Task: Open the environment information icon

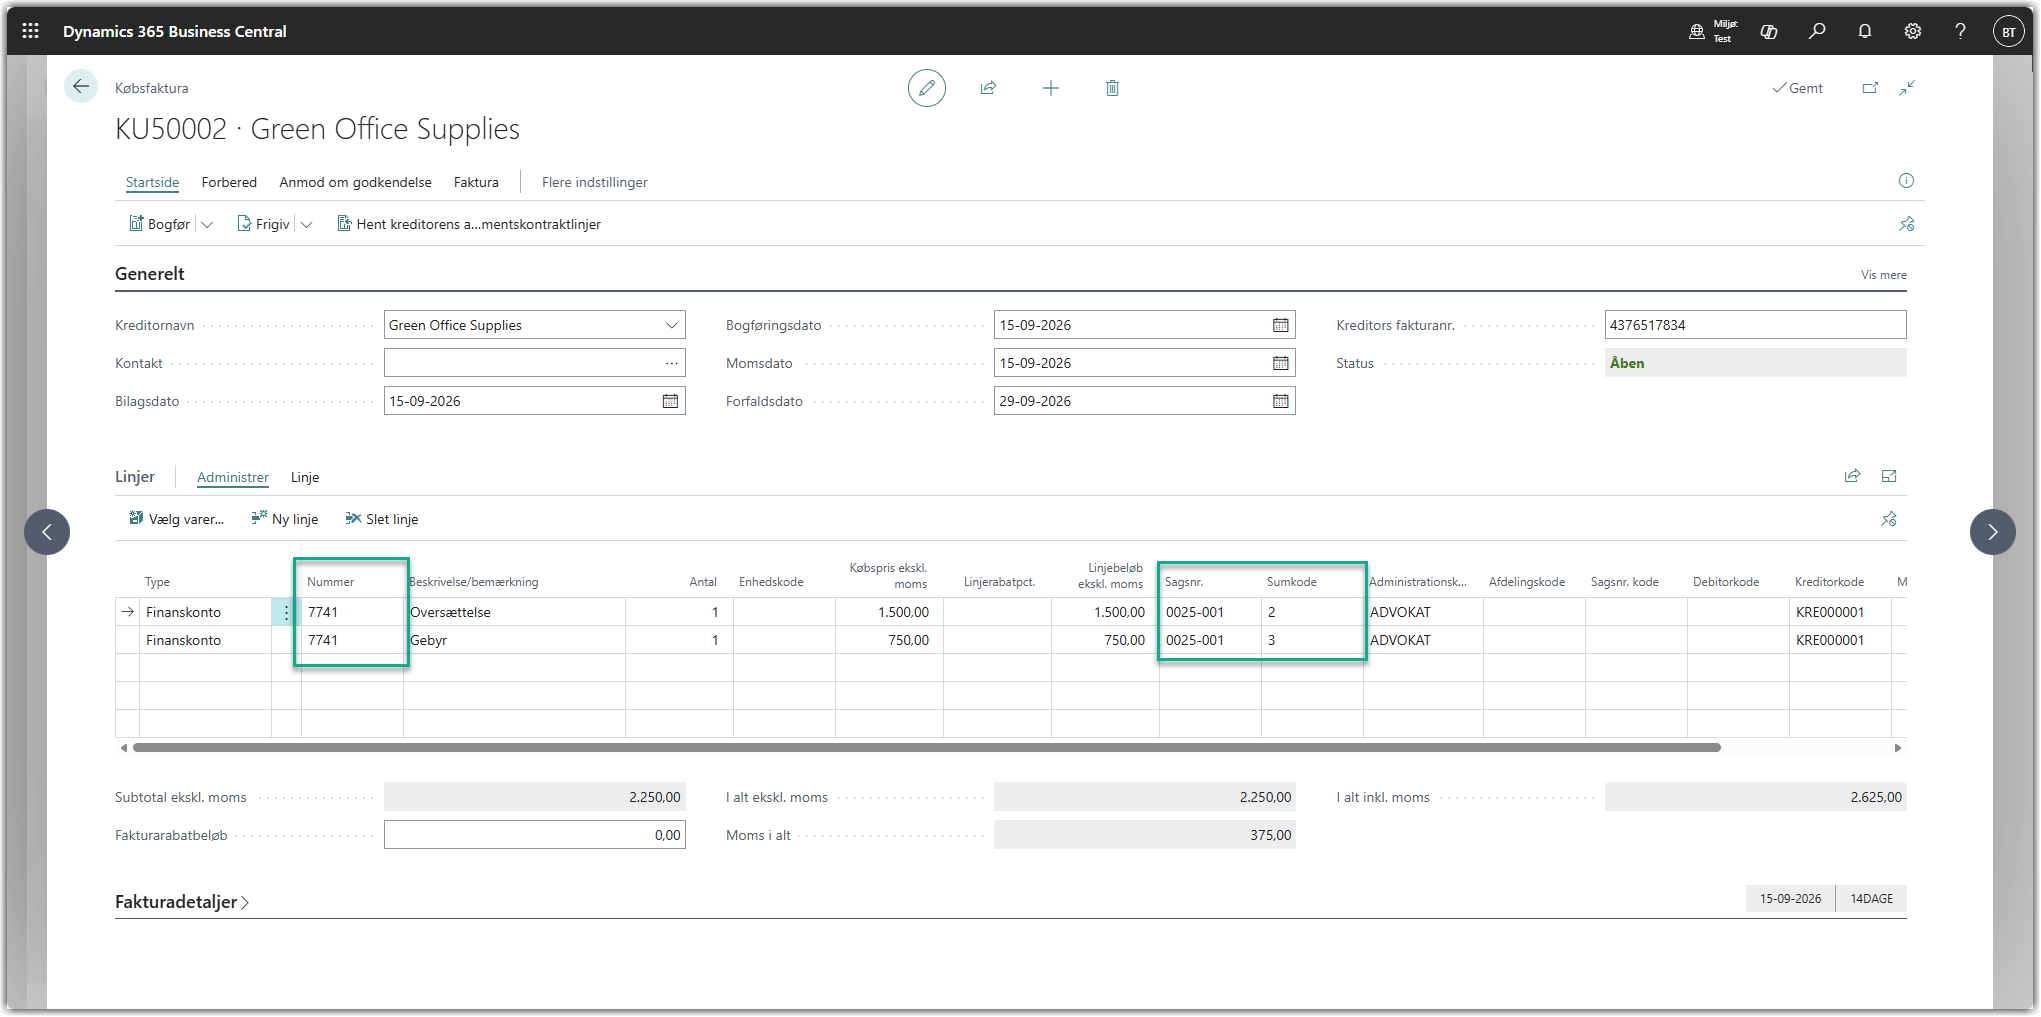Action: tap(1697, 31)
